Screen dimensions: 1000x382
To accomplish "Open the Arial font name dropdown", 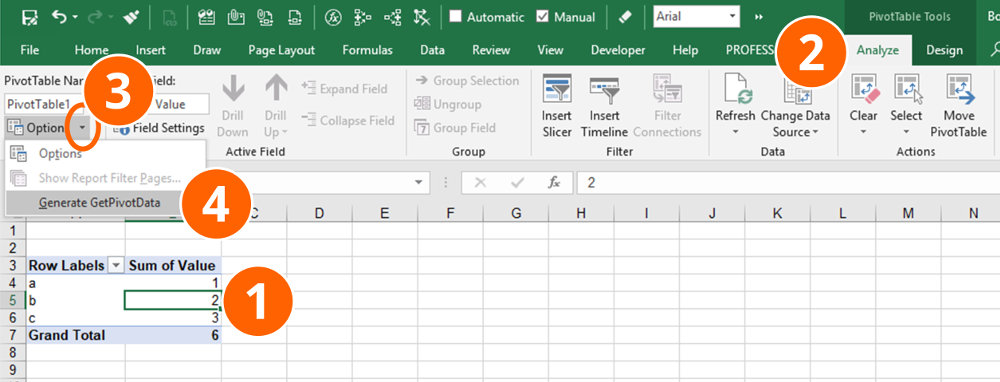I will (x=732, y=17).
